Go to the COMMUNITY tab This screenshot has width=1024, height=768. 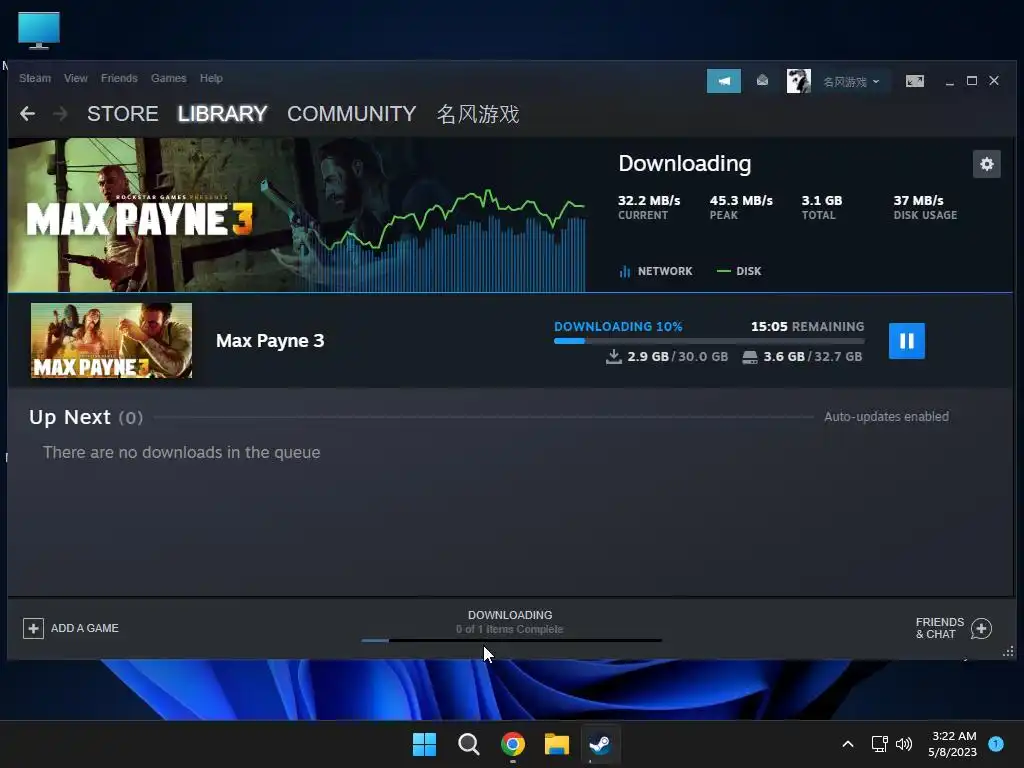pyautogui.click(x=351, y=114)
